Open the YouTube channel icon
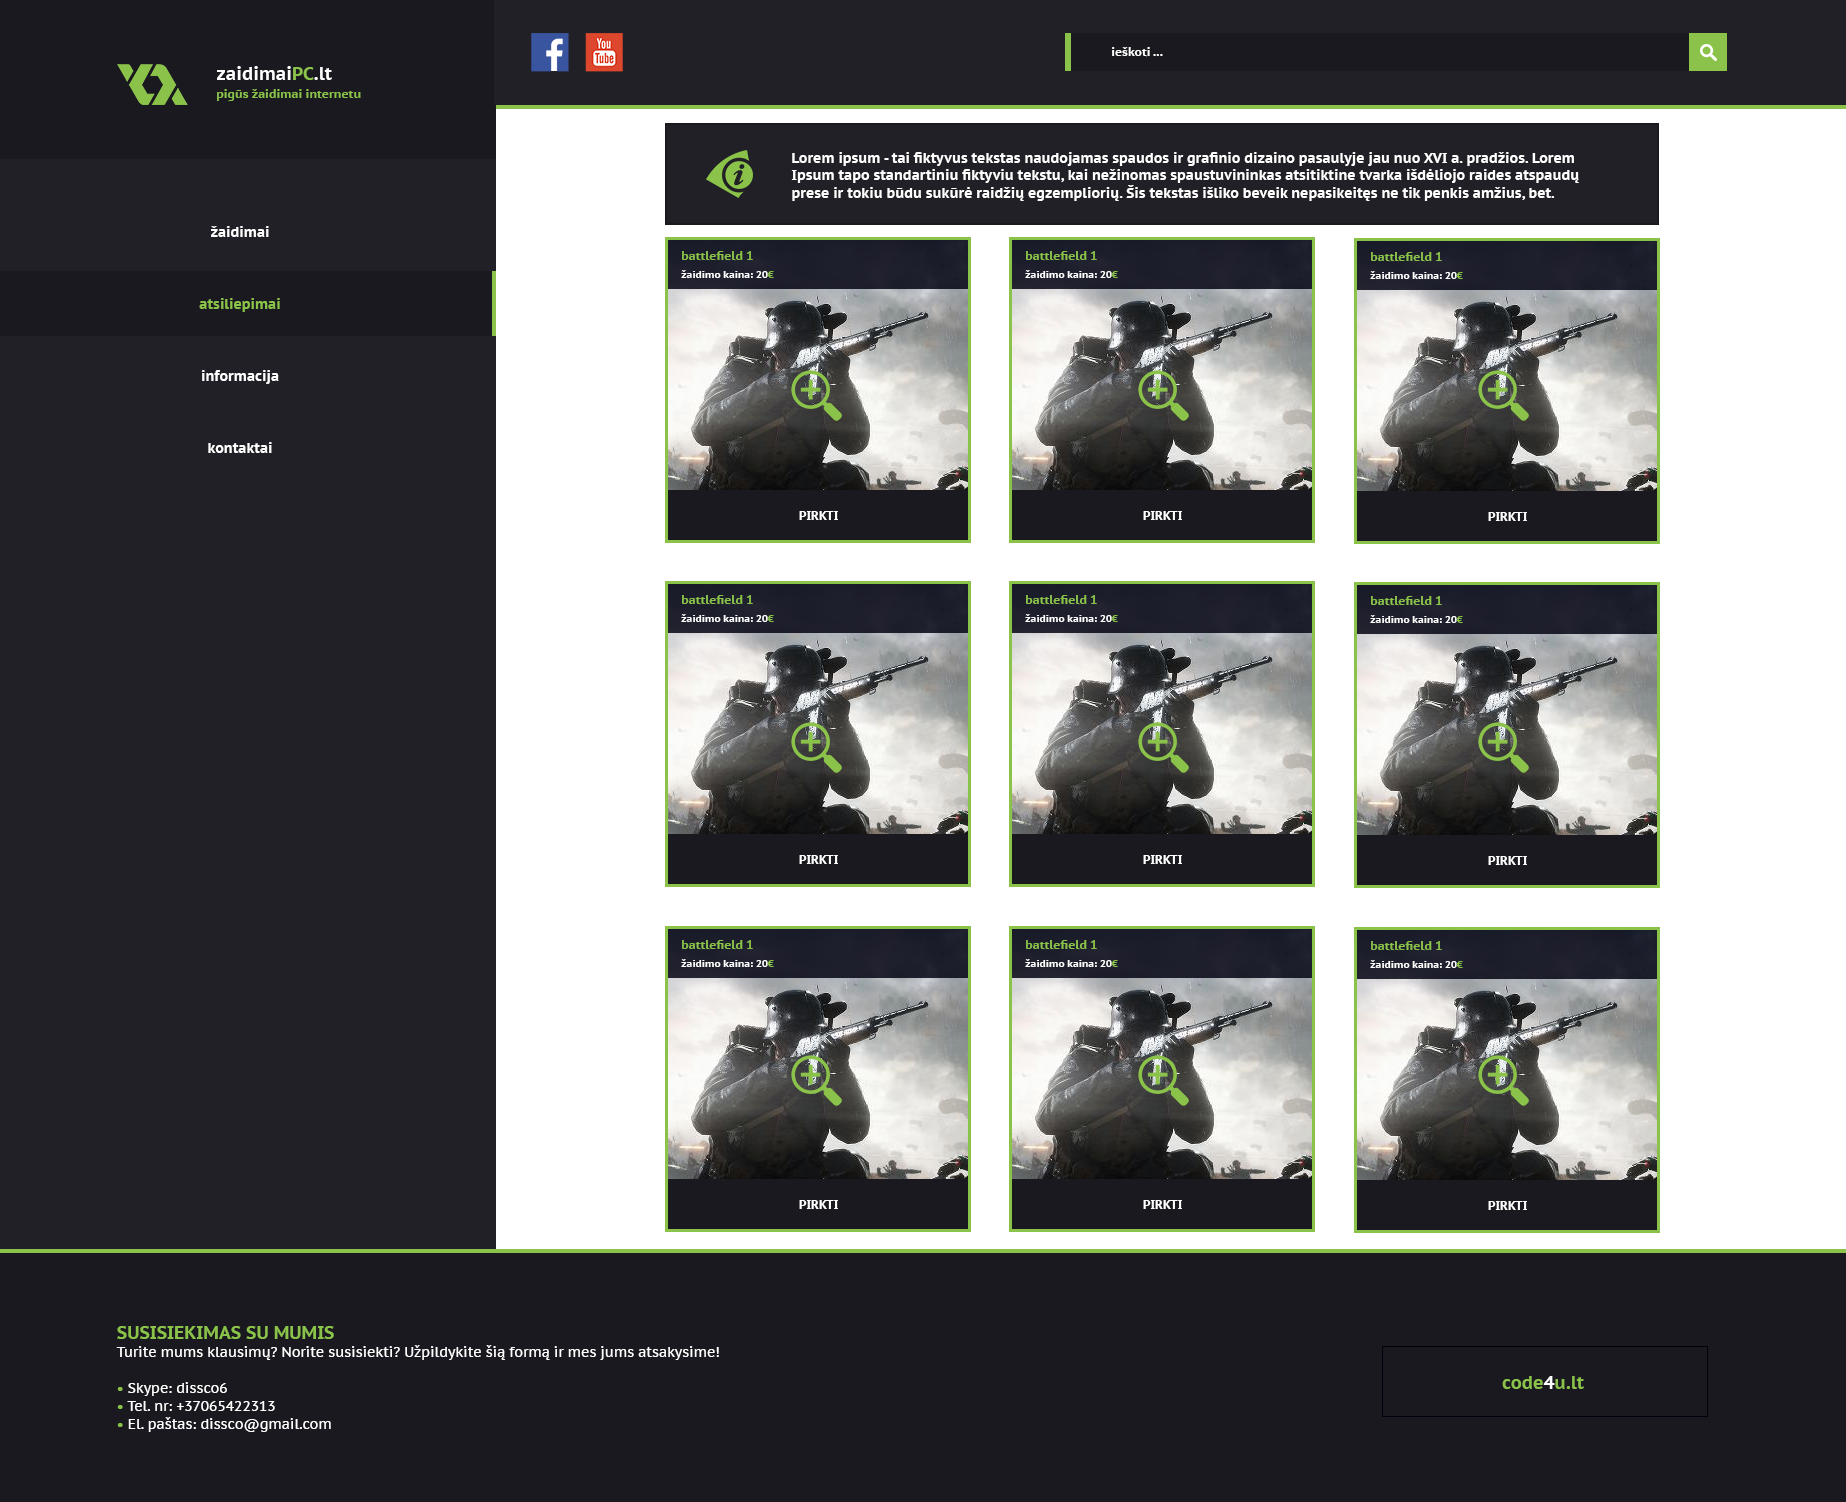This screenshot has height=1502, width=1846. [604, 52]
